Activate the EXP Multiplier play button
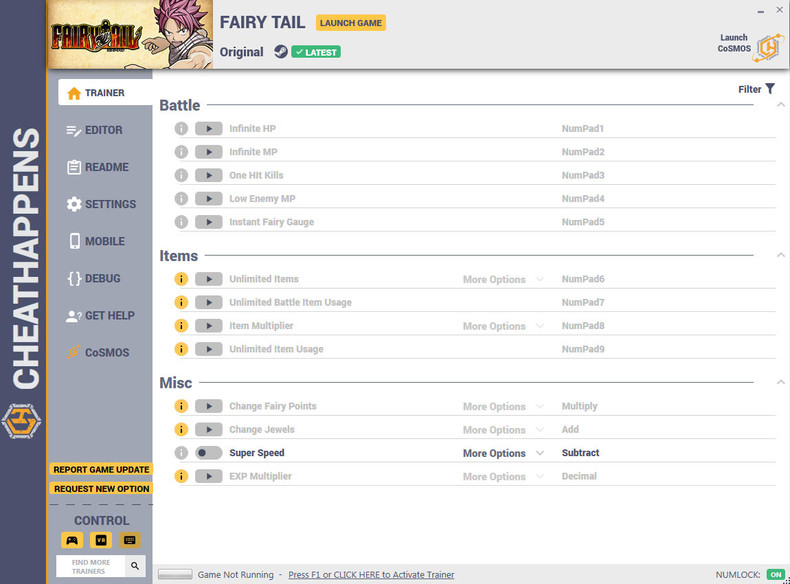The image size is (790, 584). point(209,476)
